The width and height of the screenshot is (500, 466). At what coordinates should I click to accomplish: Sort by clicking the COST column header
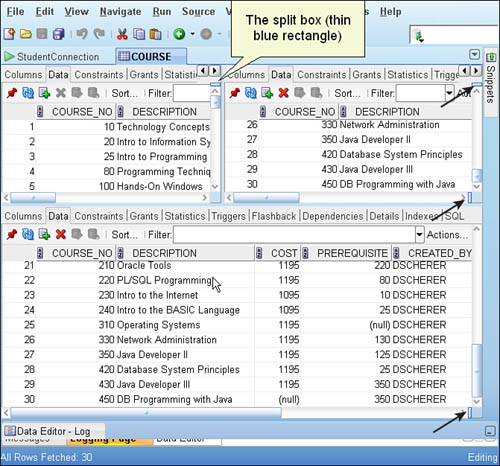click(x=284, y=253)
